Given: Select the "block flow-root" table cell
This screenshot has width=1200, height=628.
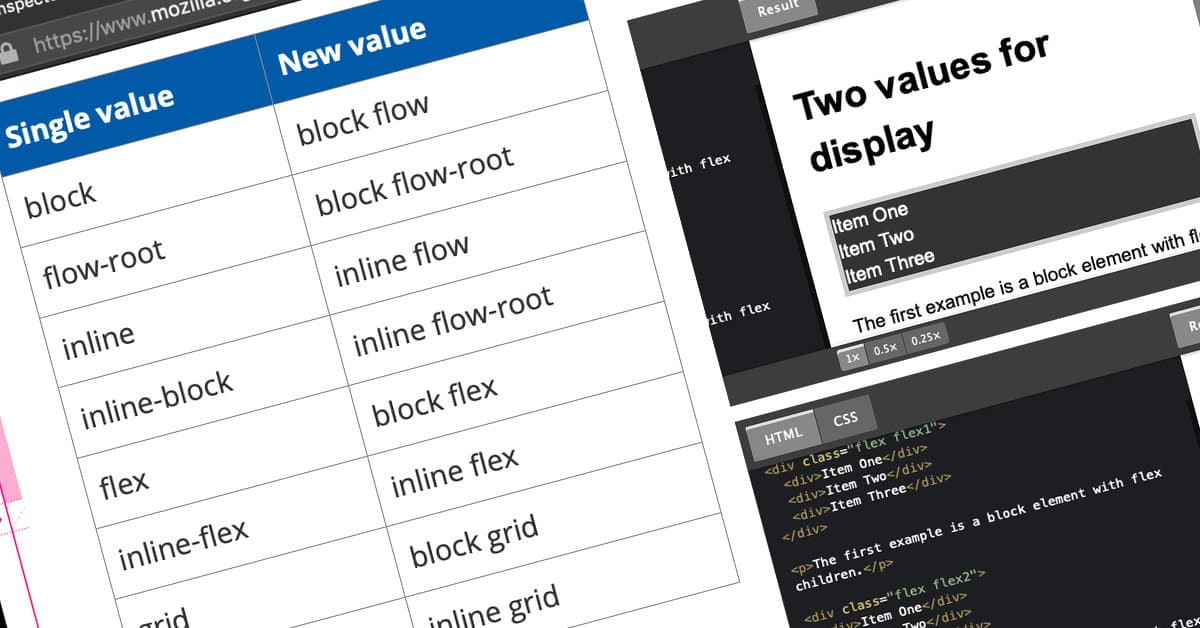Looking at the screenshot, I should click(x=414, y=181).
